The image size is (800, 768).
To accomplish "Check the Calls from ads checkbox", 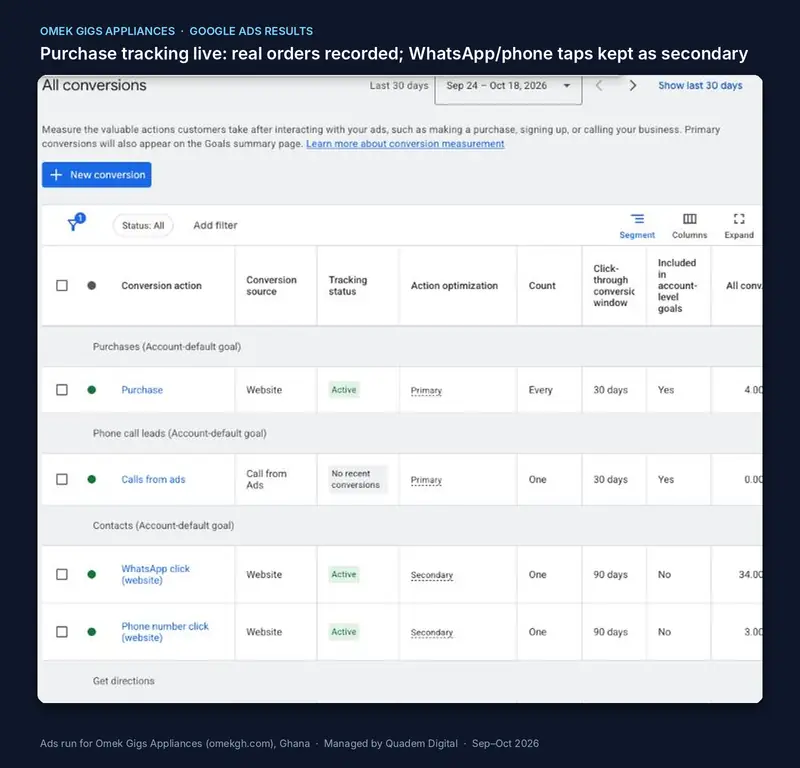I will pos(62,479).
